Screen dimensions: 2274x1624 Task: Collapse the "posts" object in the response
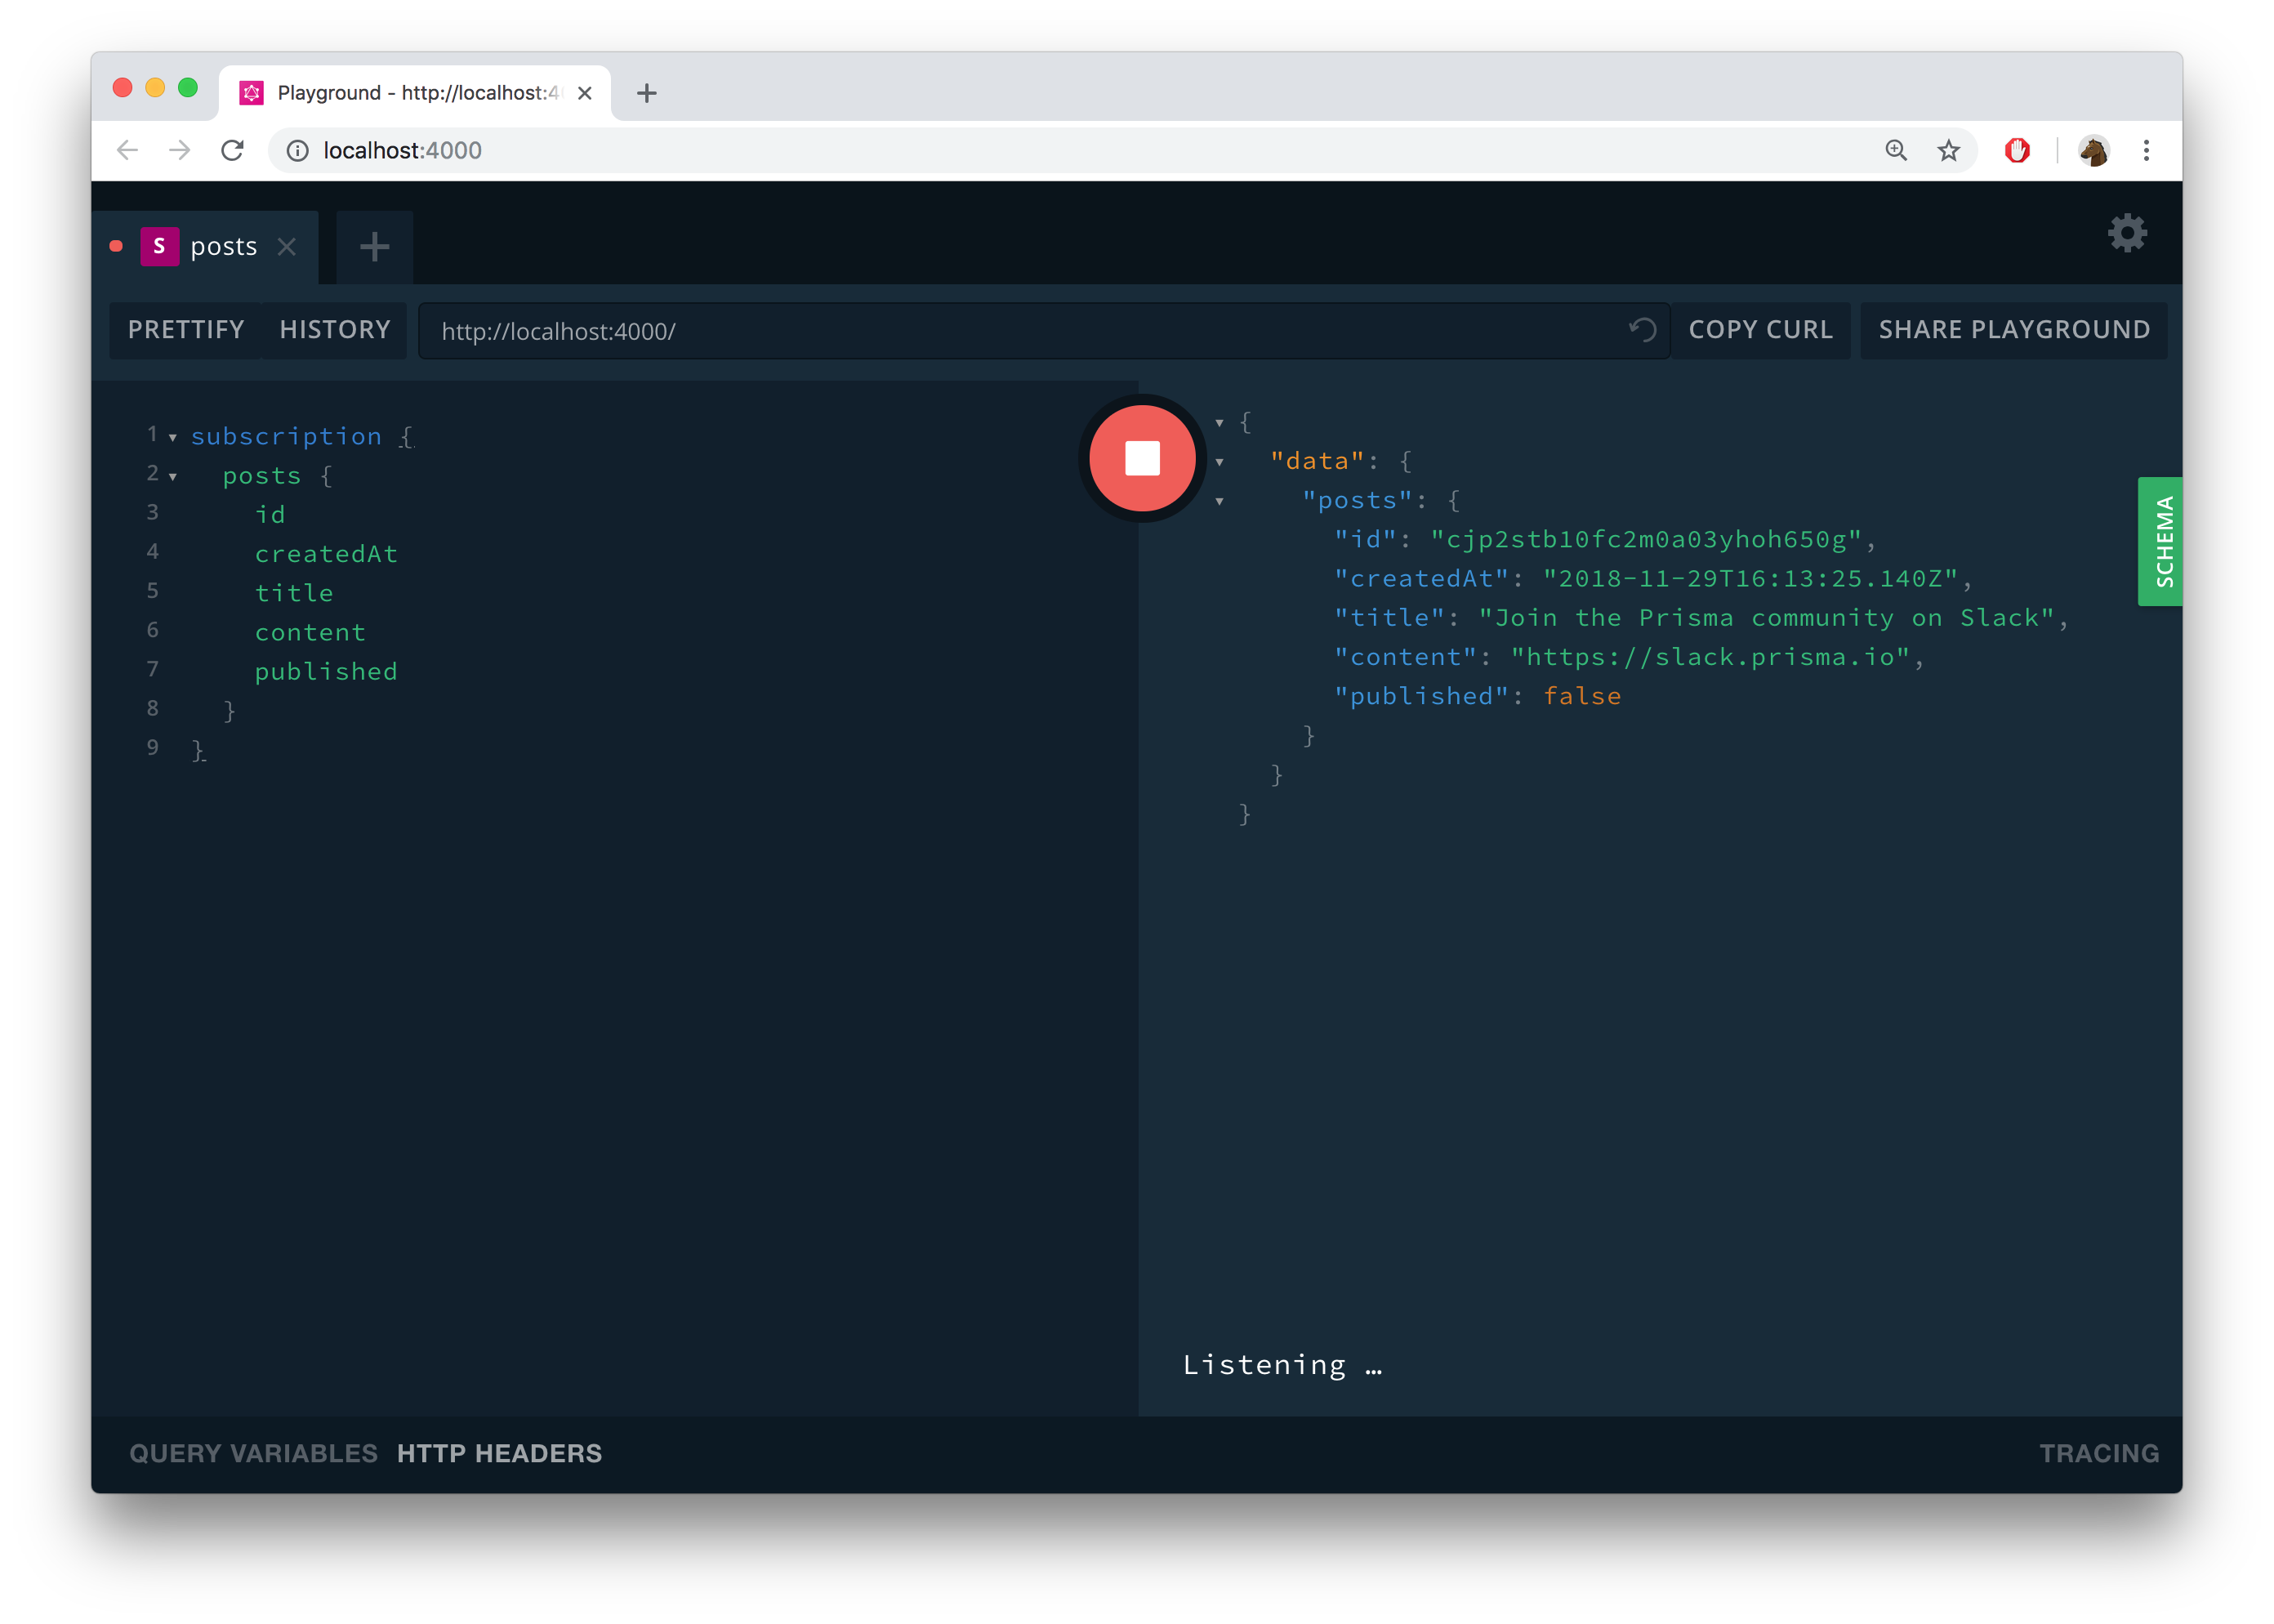1219,501
